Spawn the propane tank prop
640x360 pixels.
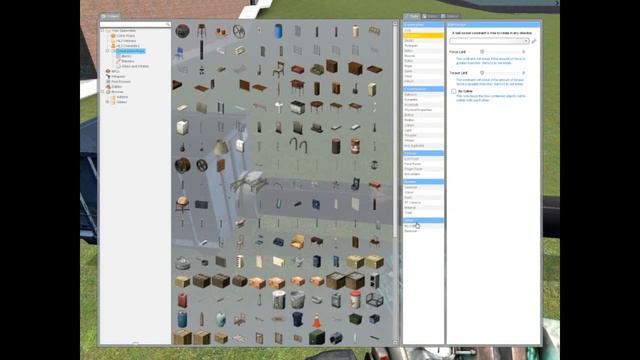(221, 319)
